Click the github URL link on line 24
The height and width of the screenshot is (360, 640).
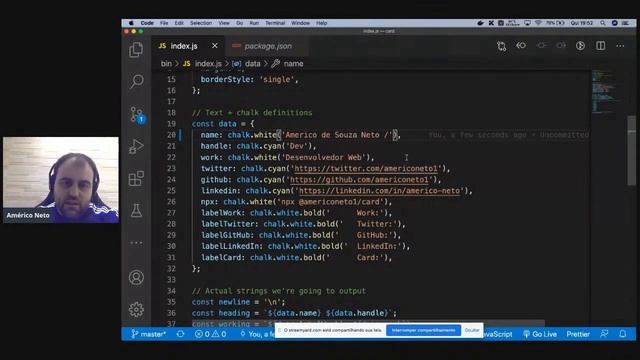[x=359, y=180]
